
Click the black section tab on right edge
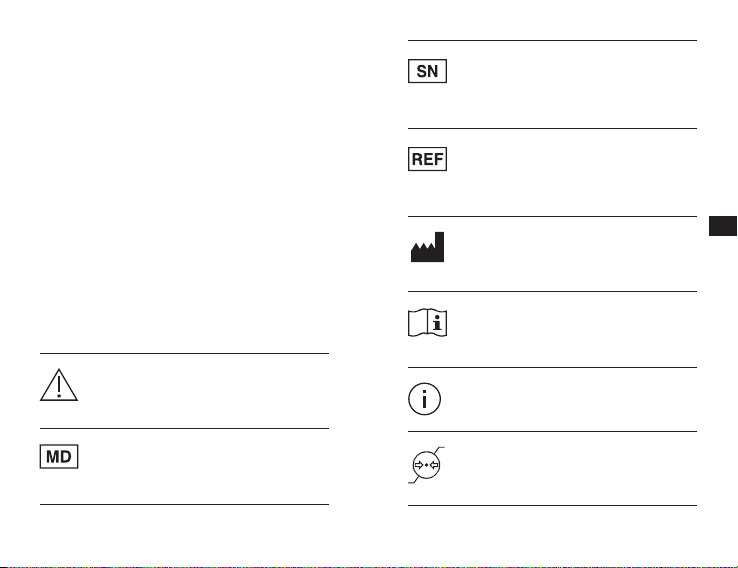point(723,226)
